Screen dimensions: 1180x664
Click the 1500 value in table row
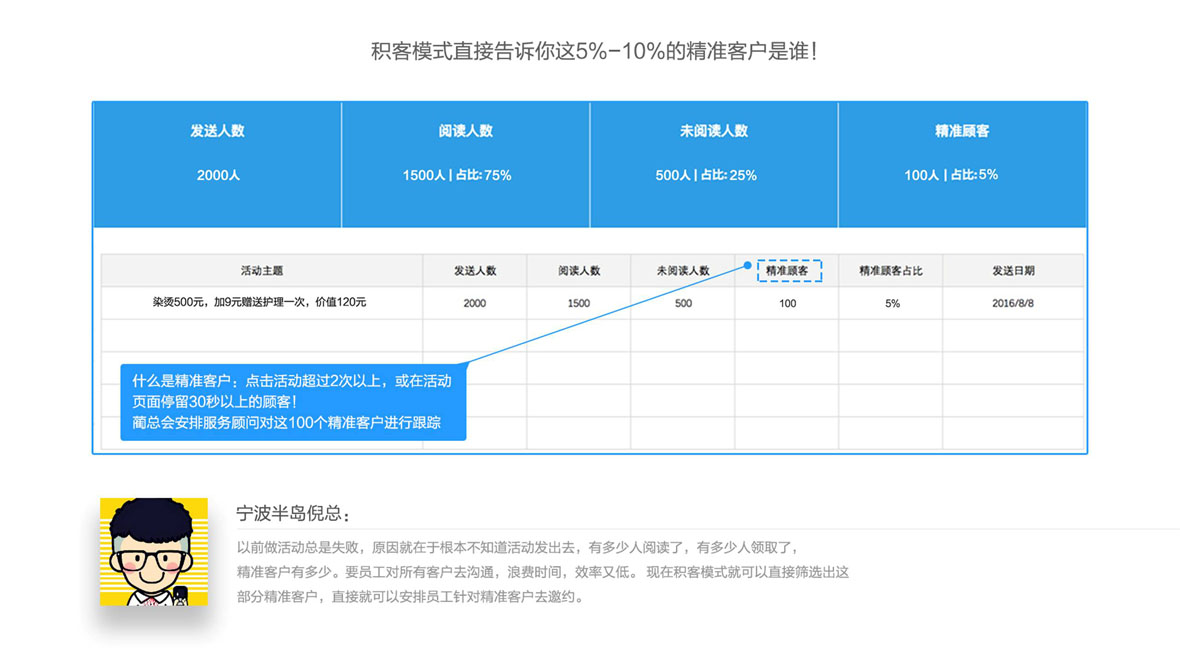(x=579, y=303)
